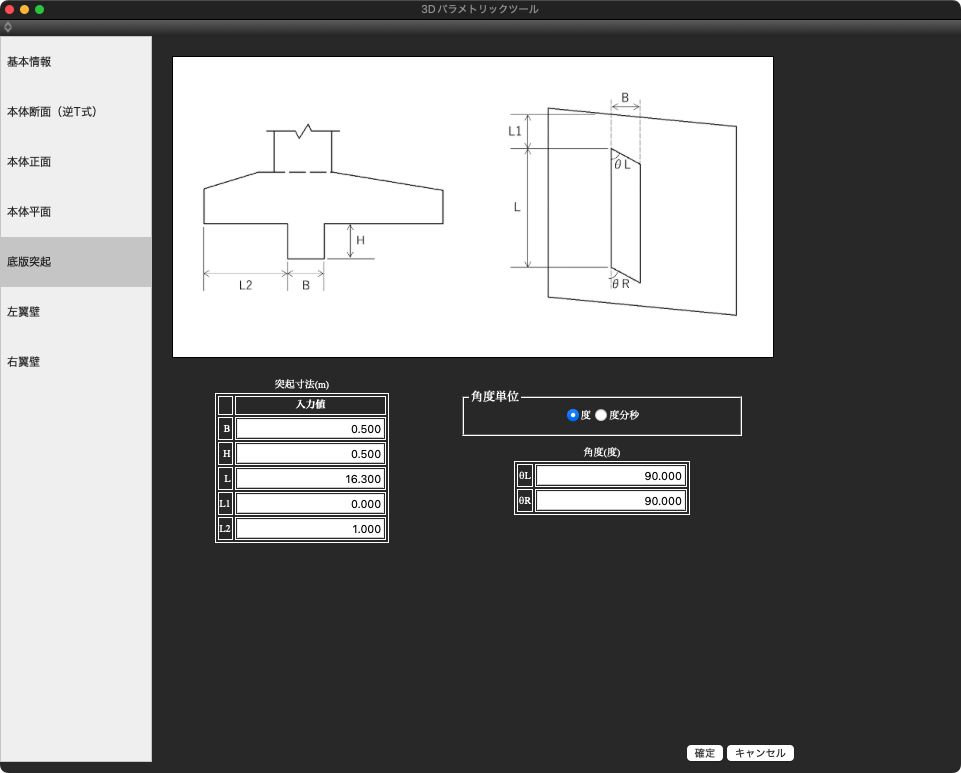Select the 度分秒 angle unit radio button
The width and height of the screenshot is (961, 773).
601,415
